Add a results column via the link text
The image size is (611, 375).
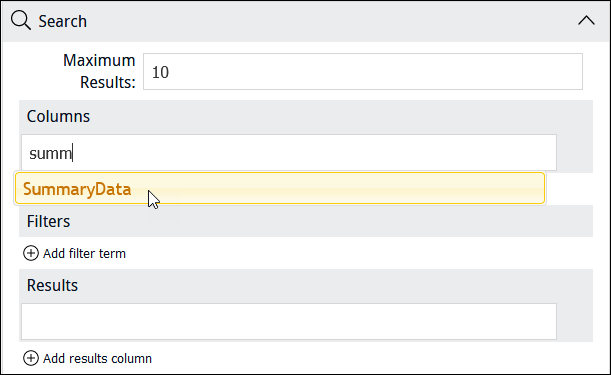tap(97, 358)
